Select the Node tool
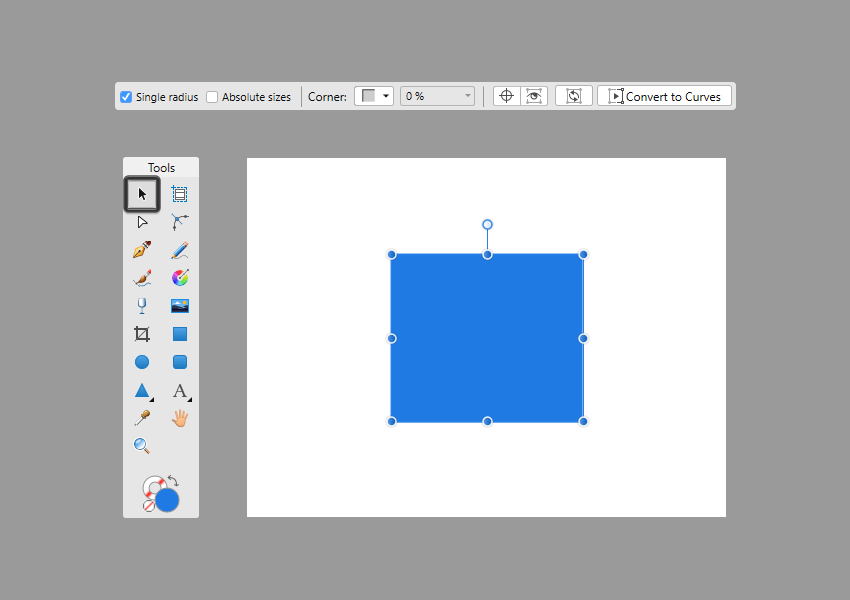The width and height of the screenshot is (850, 600). [x=142, y=222]
